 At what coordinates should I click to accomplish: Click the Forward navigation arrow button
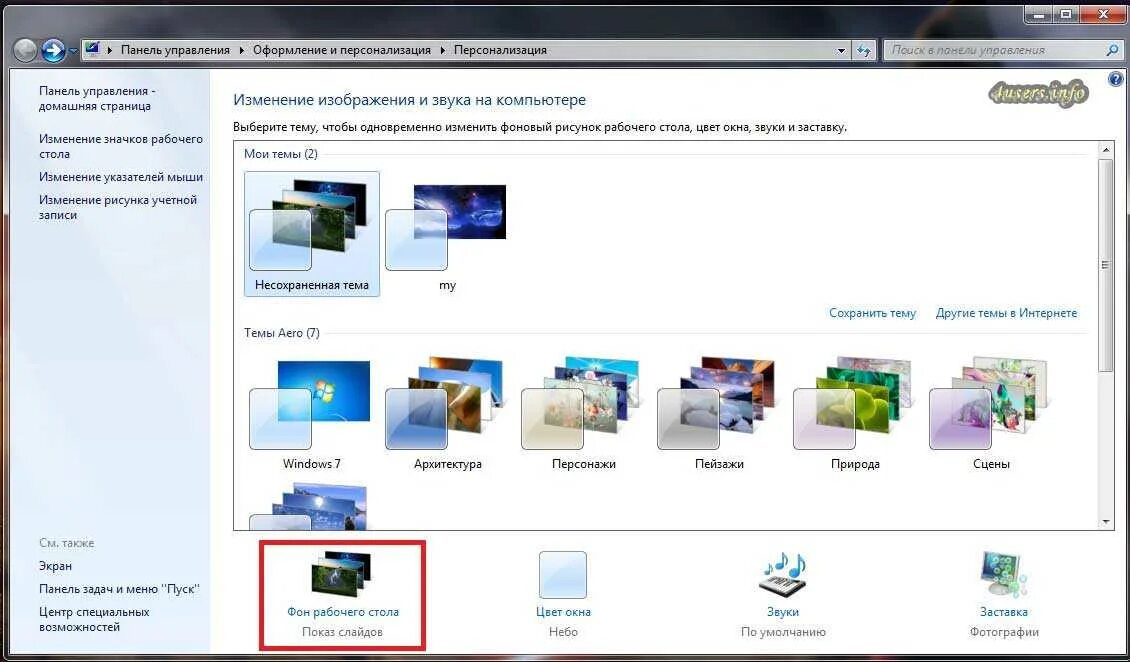point(53,50)
